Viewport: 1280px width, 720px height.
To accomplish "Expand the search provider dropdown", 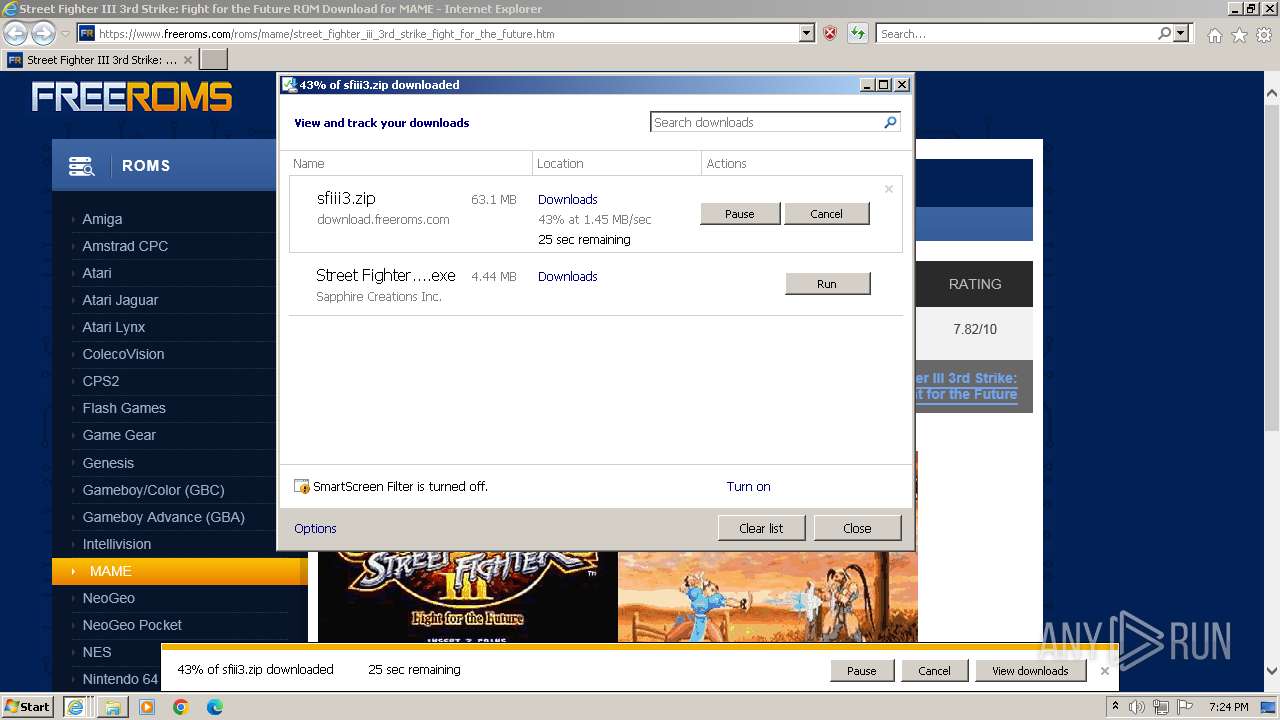I will (1181, 34).
